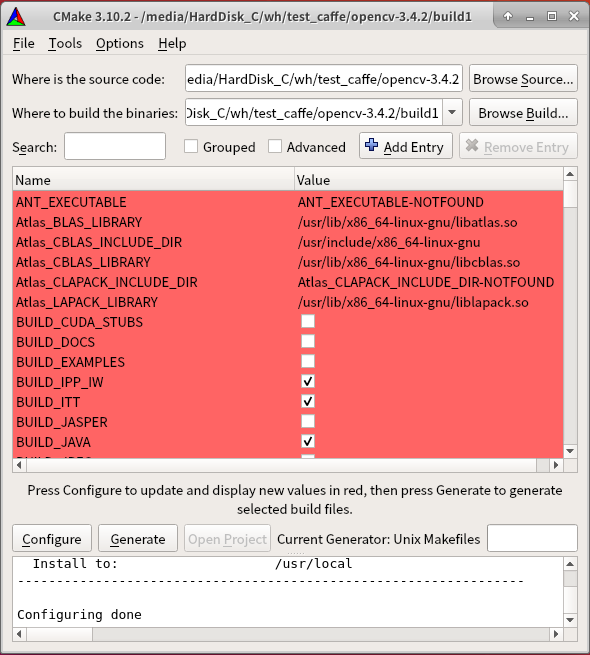This screenshot has height=655, width=590.
Task: Click the Generate button
Action: [x=138, y=539]
